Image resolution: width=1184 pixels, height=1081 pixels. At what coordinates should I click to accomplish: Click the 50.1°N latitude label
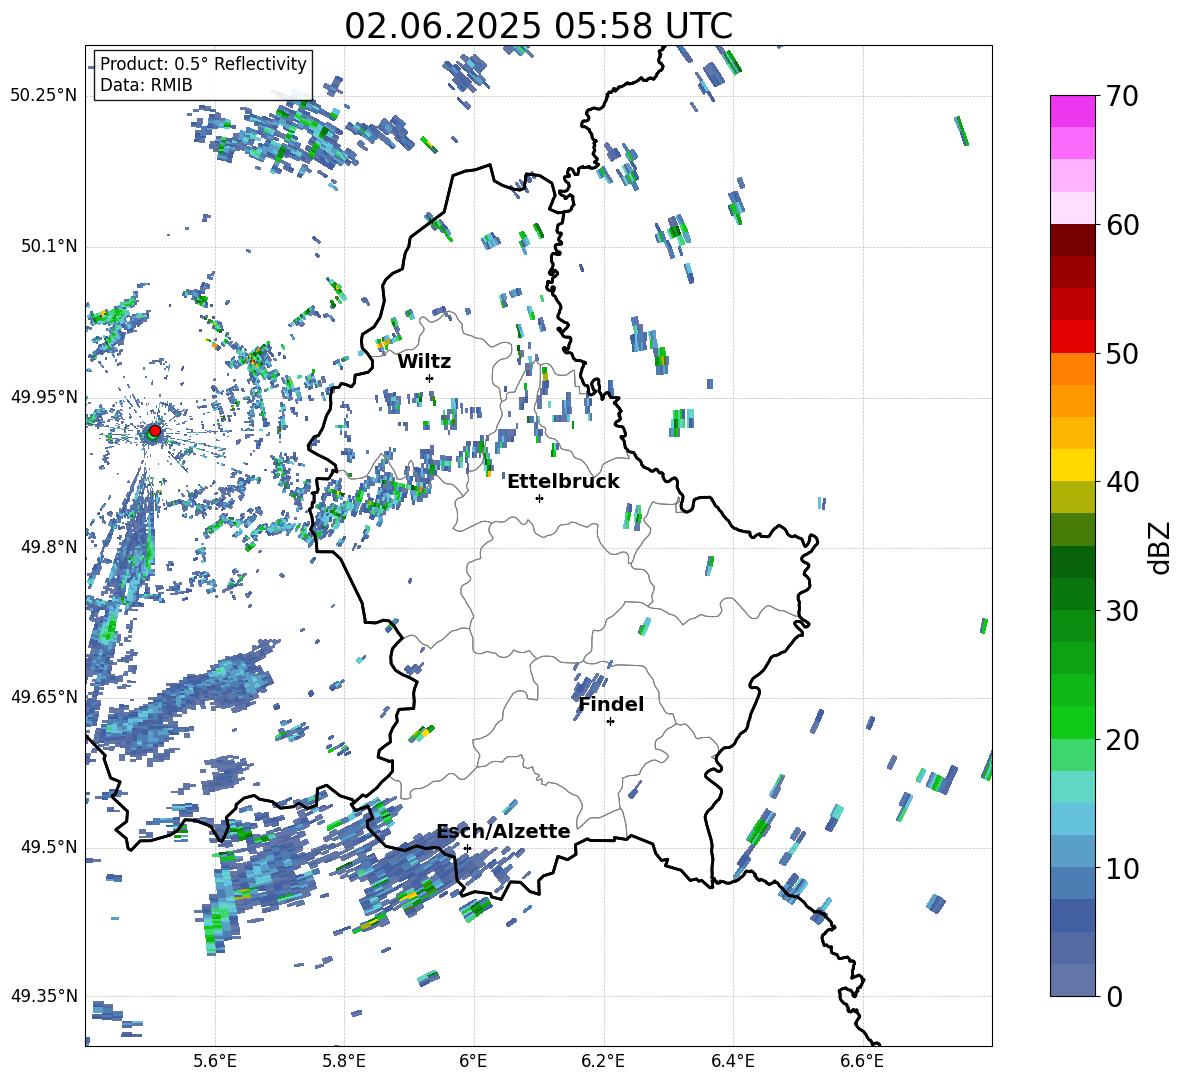point(49,246)
